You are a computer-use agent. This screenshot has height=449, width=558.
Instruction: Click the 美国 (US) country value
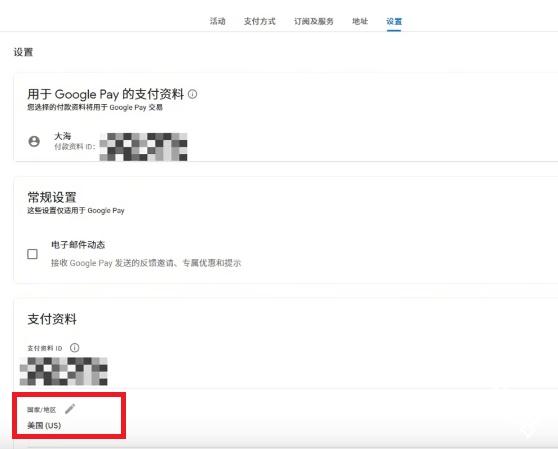coord(44,425)
